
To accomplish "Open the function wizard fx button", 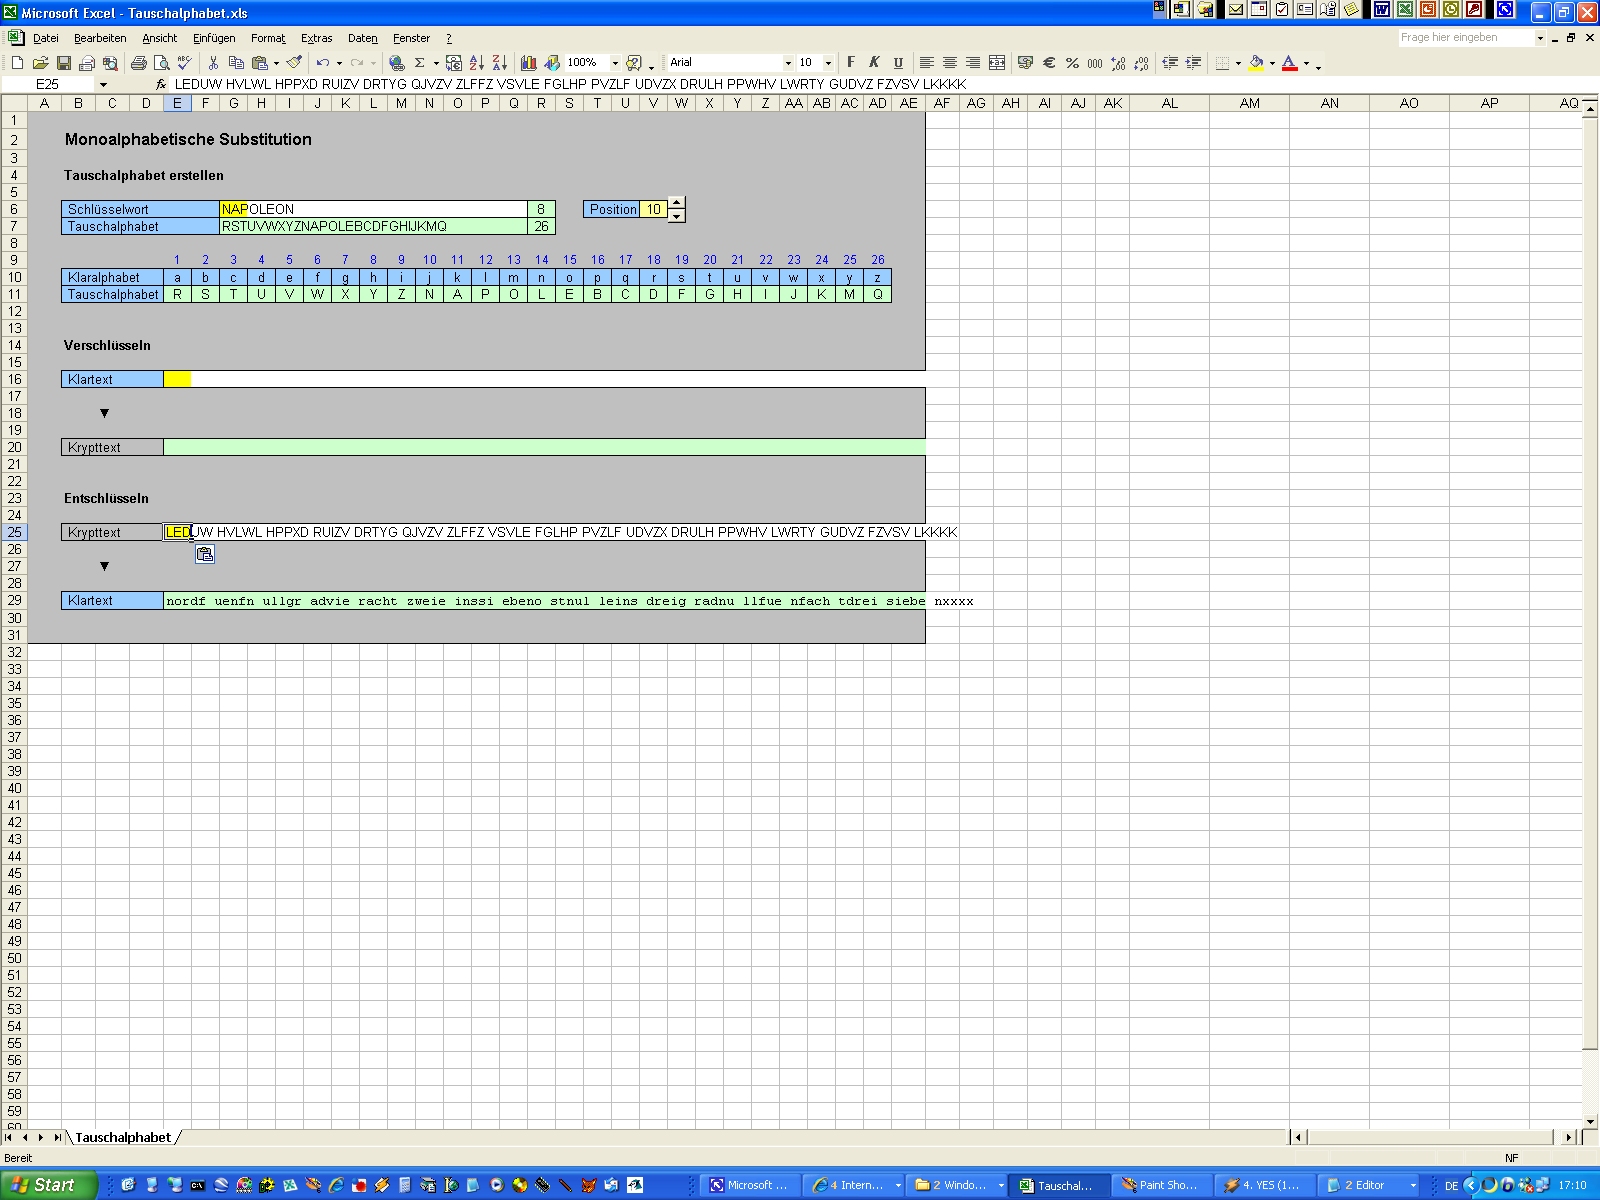I will click(x=161, y=84).
